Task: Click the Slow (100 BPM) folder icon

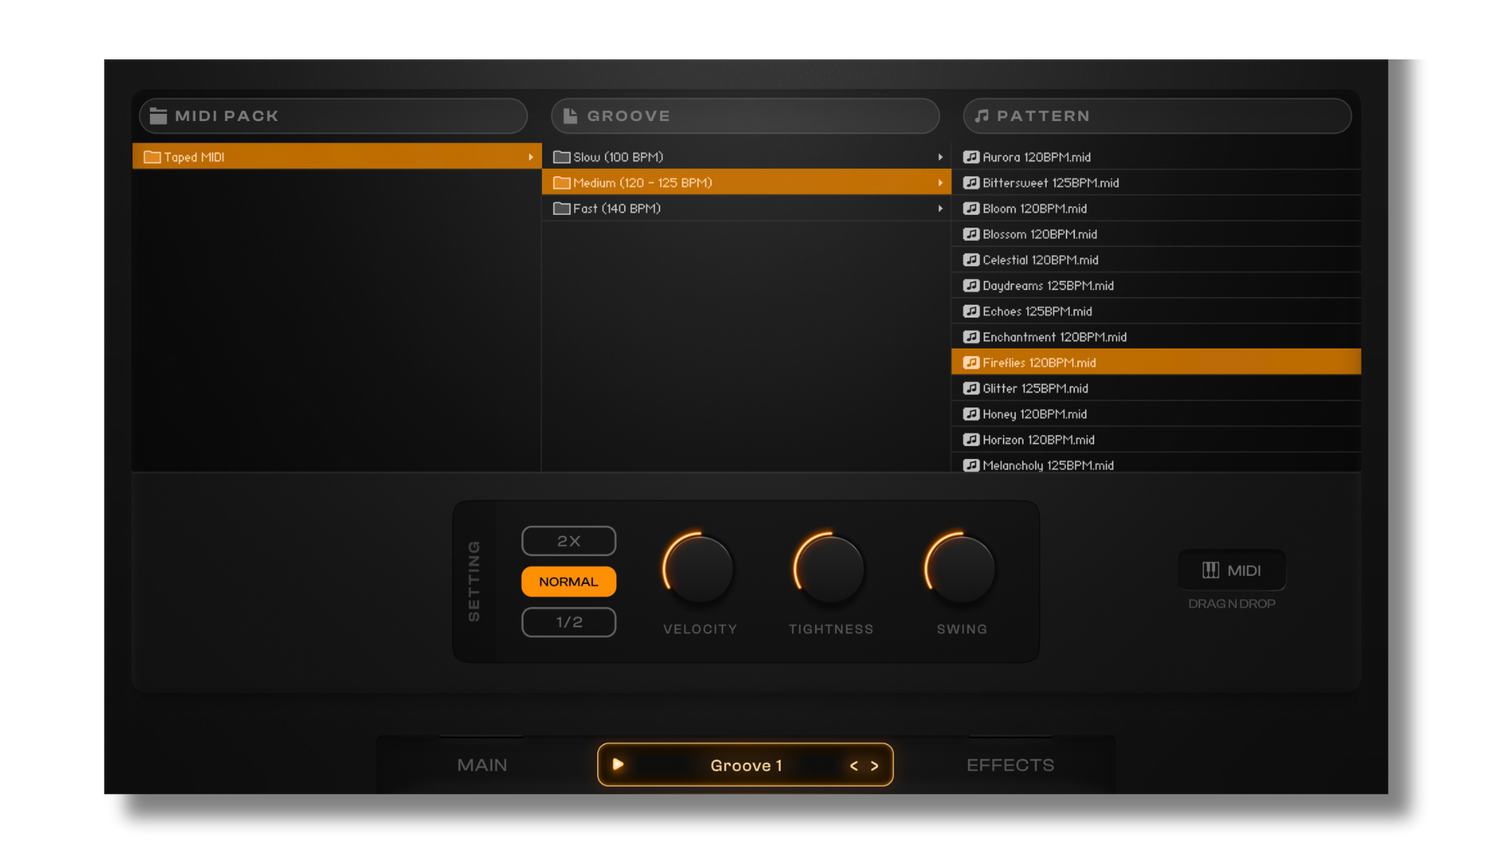Action: point(562,157)
